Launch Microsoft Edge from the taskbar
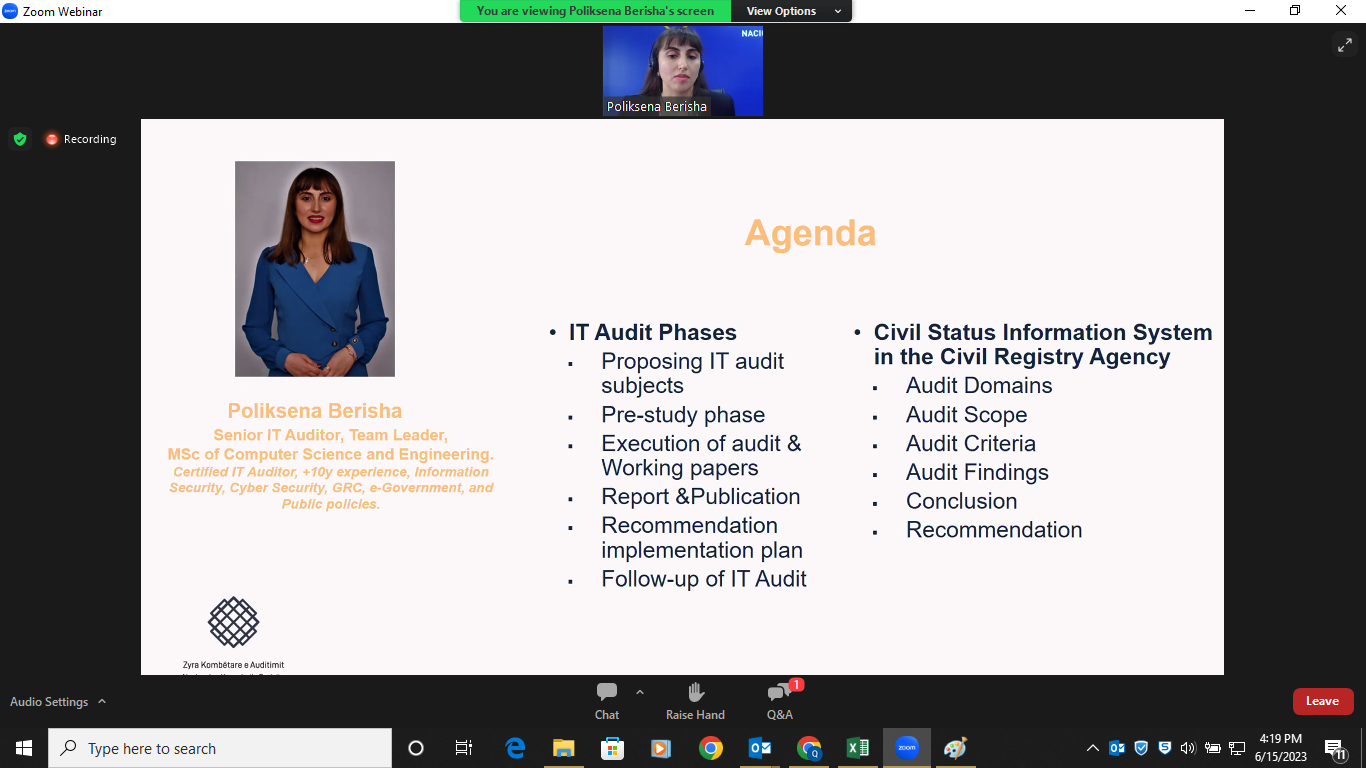Image resolution: width=1366 pixels, height=768 pixels. (515, 748)
